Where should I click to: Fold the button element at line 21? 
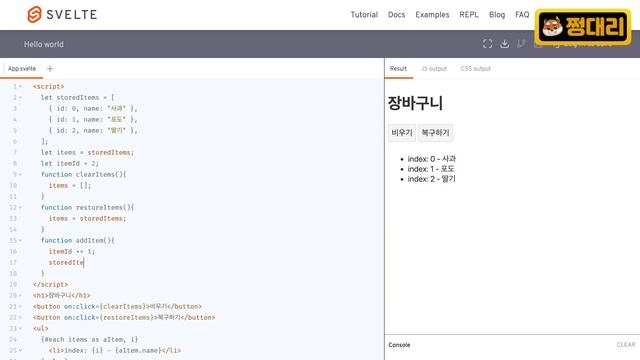tap(20, 306)
